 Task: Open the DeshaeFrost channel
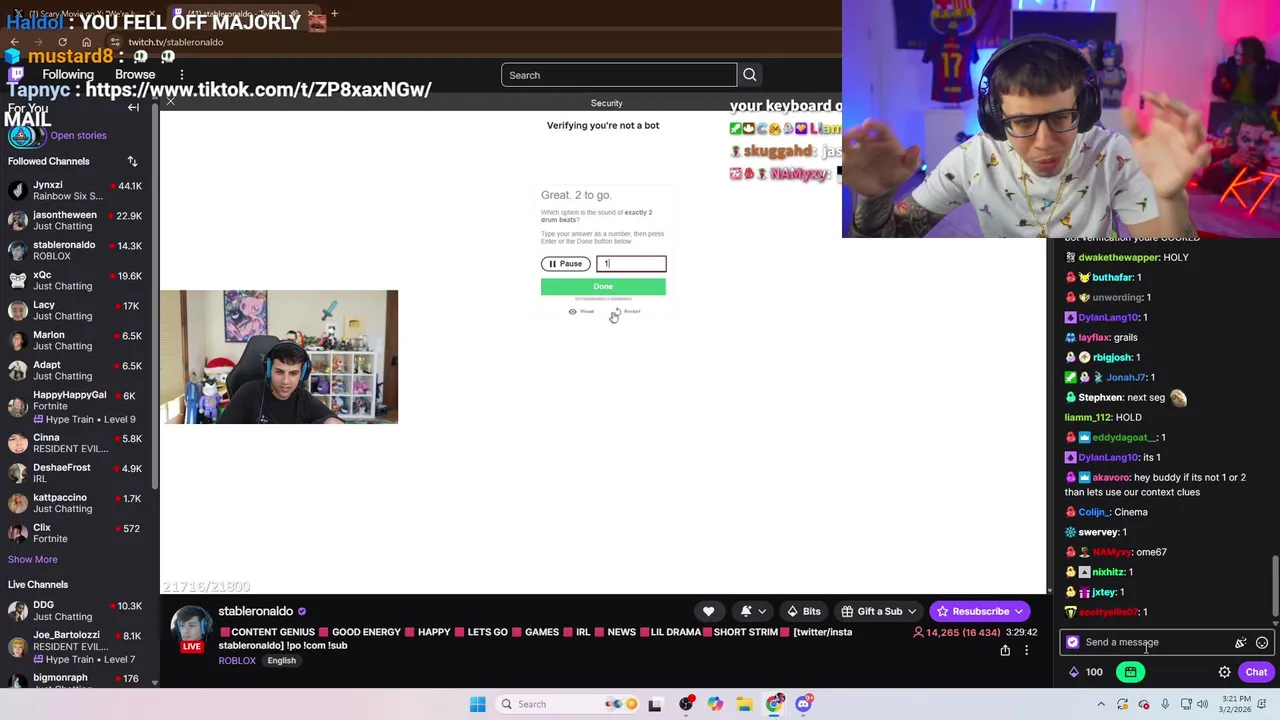click(76, 473)
